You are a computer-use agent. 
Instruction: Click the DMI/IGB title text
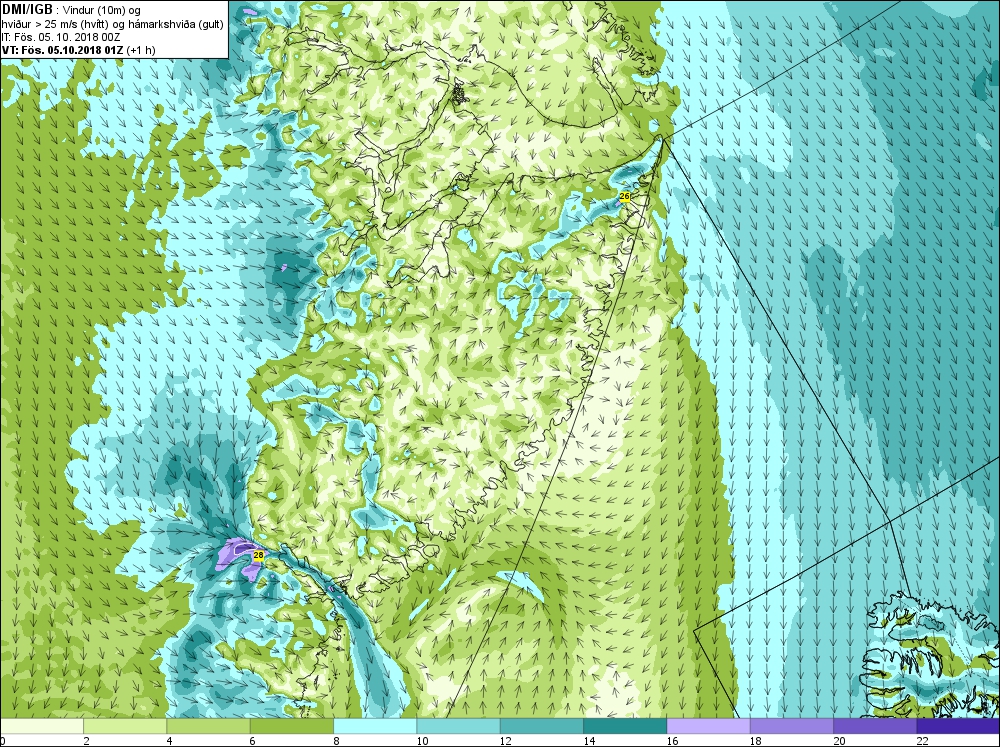pyautogui.click(x=27, y=10)
